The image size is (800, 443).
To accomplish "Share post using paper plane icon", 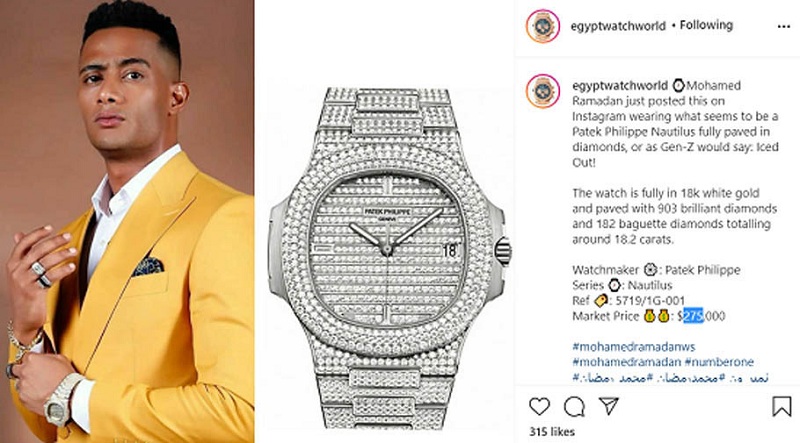I will tap(609, 406).
